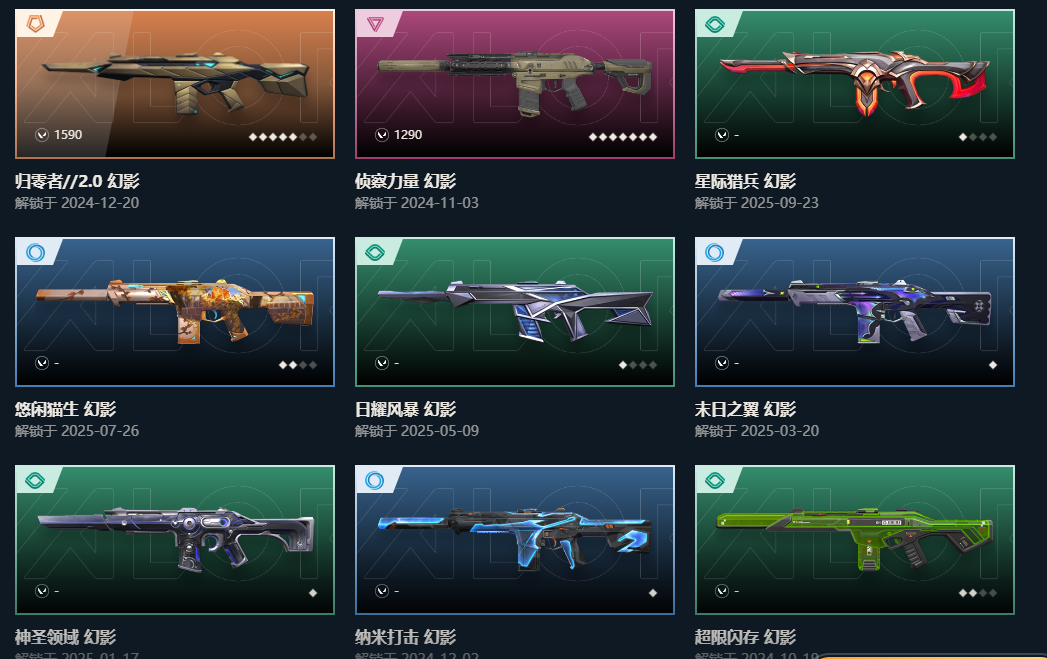Click the green tier badge on 神圣领域 幻影
The image size is (1047, 659).
[x=35, y=480]
